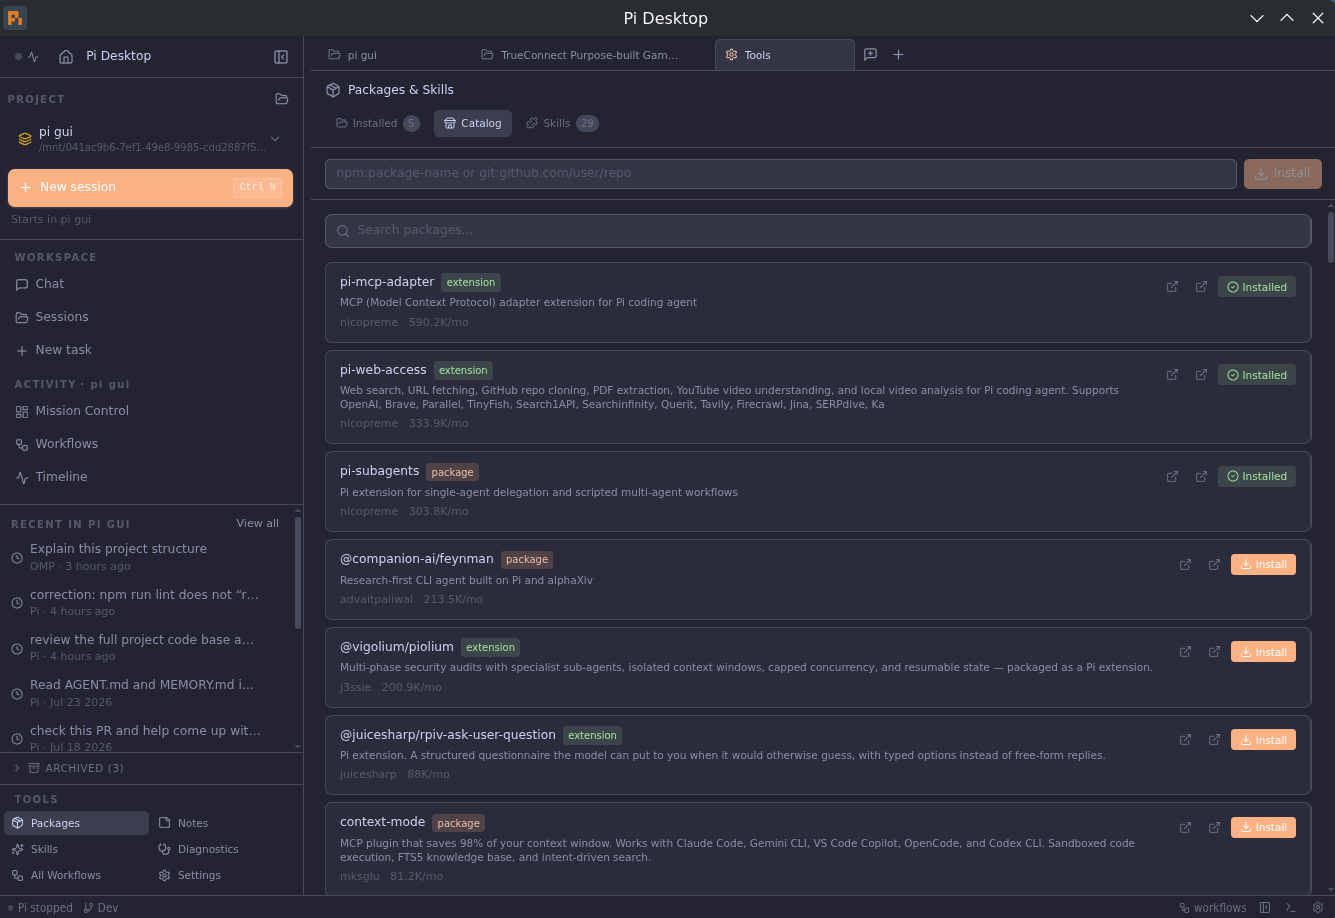Install @juicesharp/rpiv-ask-user-question extension
Image resolution: width=1335 pixels, height=918 pixels.
[1263, 740]
